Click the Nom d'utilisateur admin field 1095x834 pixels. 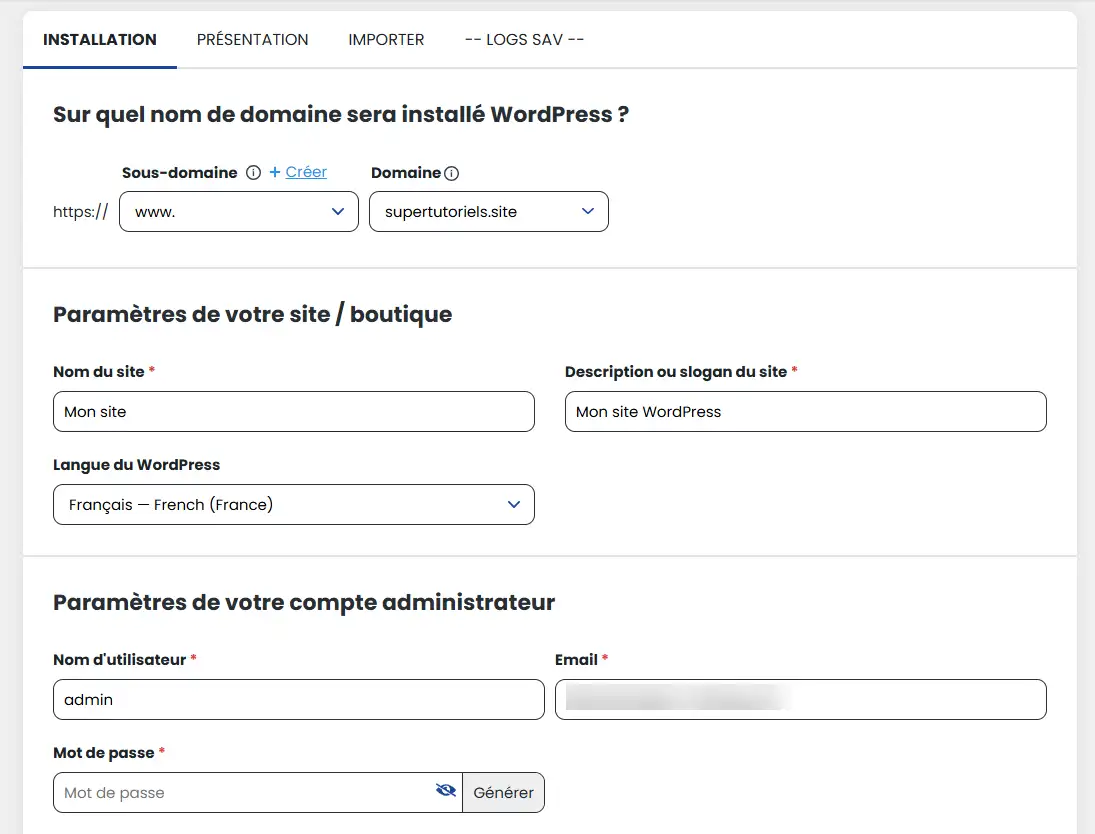click(299, 699)
